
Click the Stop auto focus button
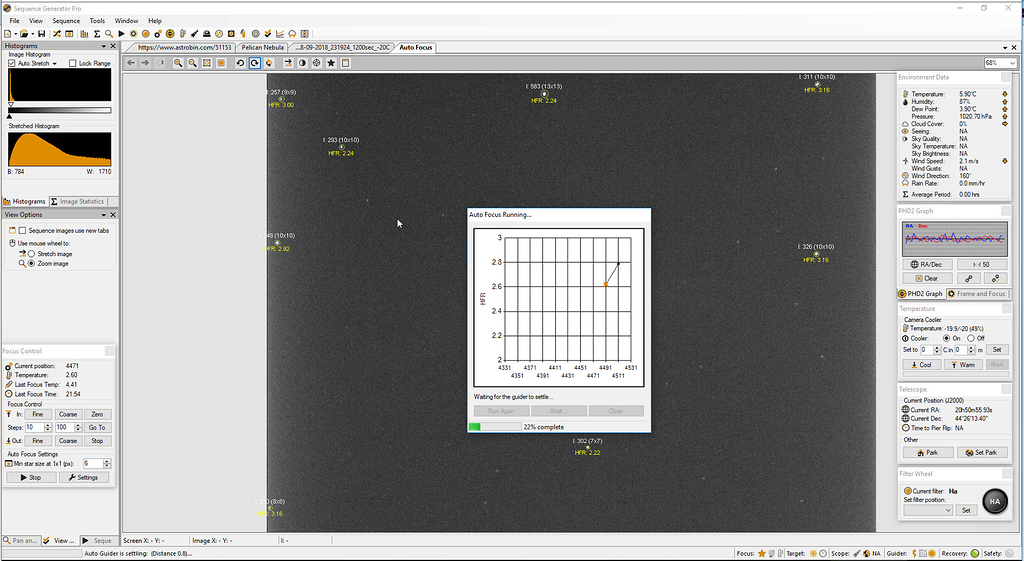coord(31,477)
